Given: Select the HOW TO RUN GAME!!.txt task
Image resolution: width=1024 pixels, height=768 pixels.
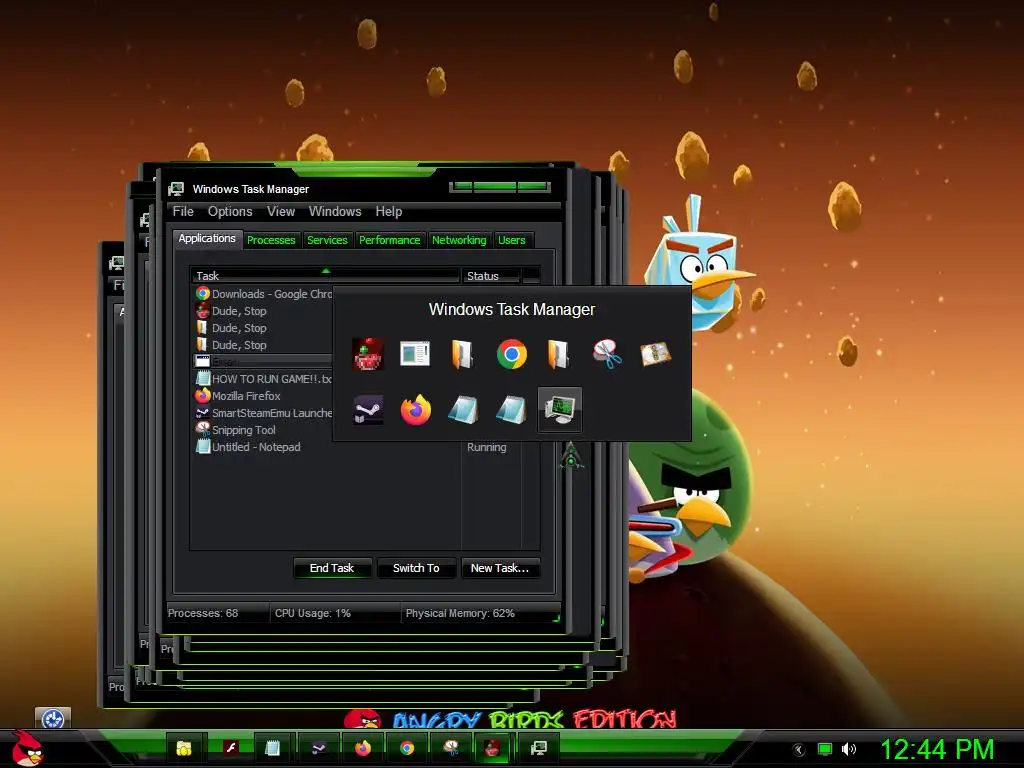Looking at the screenshot, I should [x=264, y=379].
